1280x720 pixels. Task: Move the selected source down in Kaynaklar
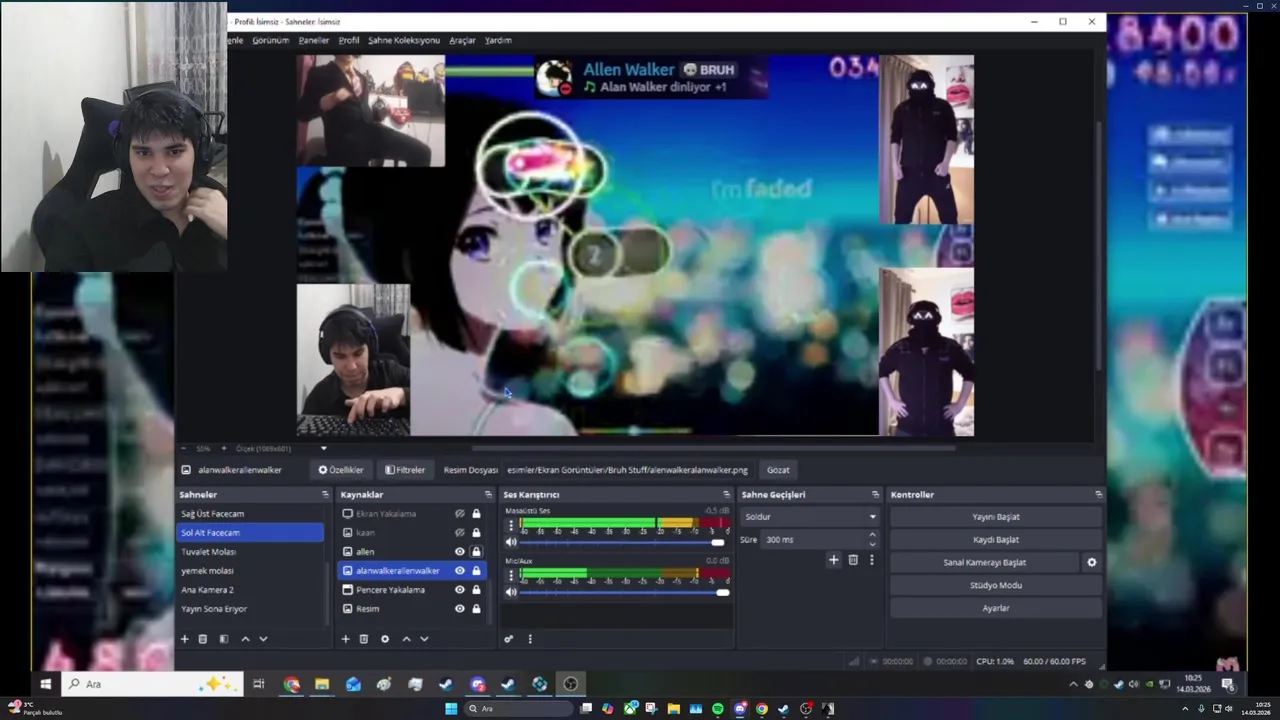(424, 639)
